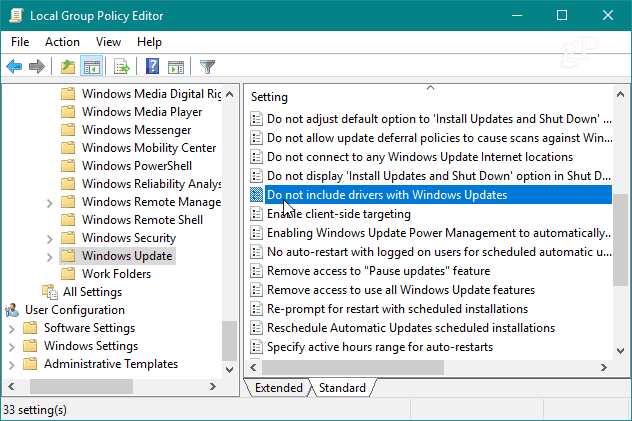Click the Software Settings folder icon
632x421 pixels.
[x=30, y=328]
